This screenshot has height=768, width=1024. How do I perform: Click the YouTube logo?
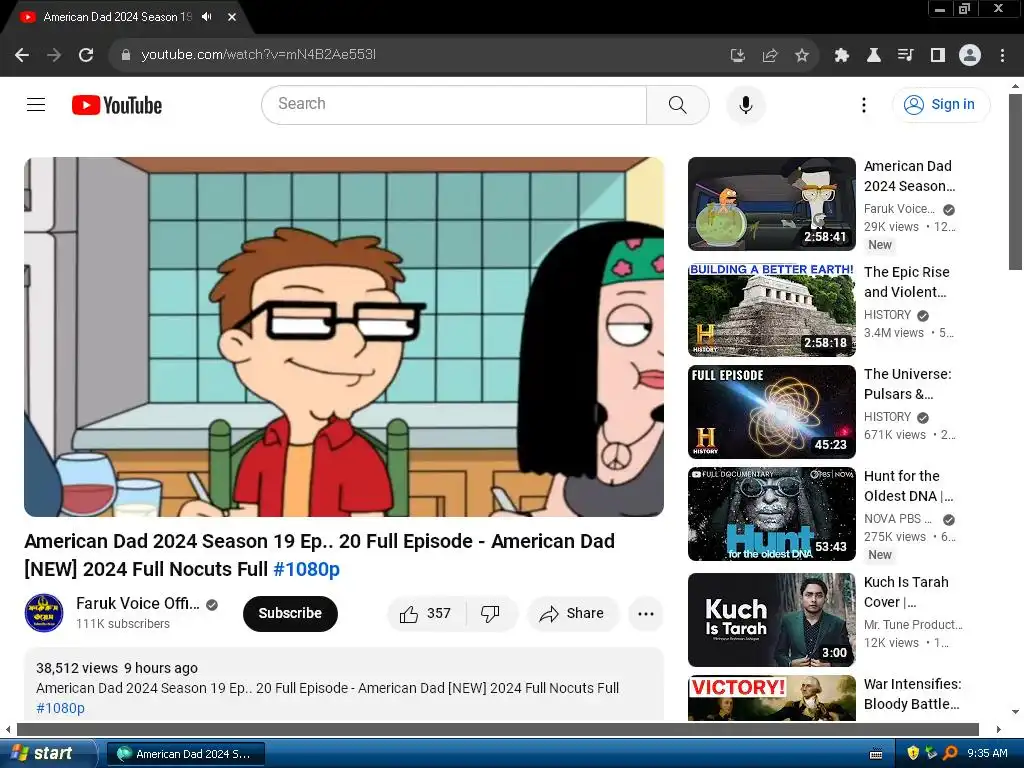[117, 105]
